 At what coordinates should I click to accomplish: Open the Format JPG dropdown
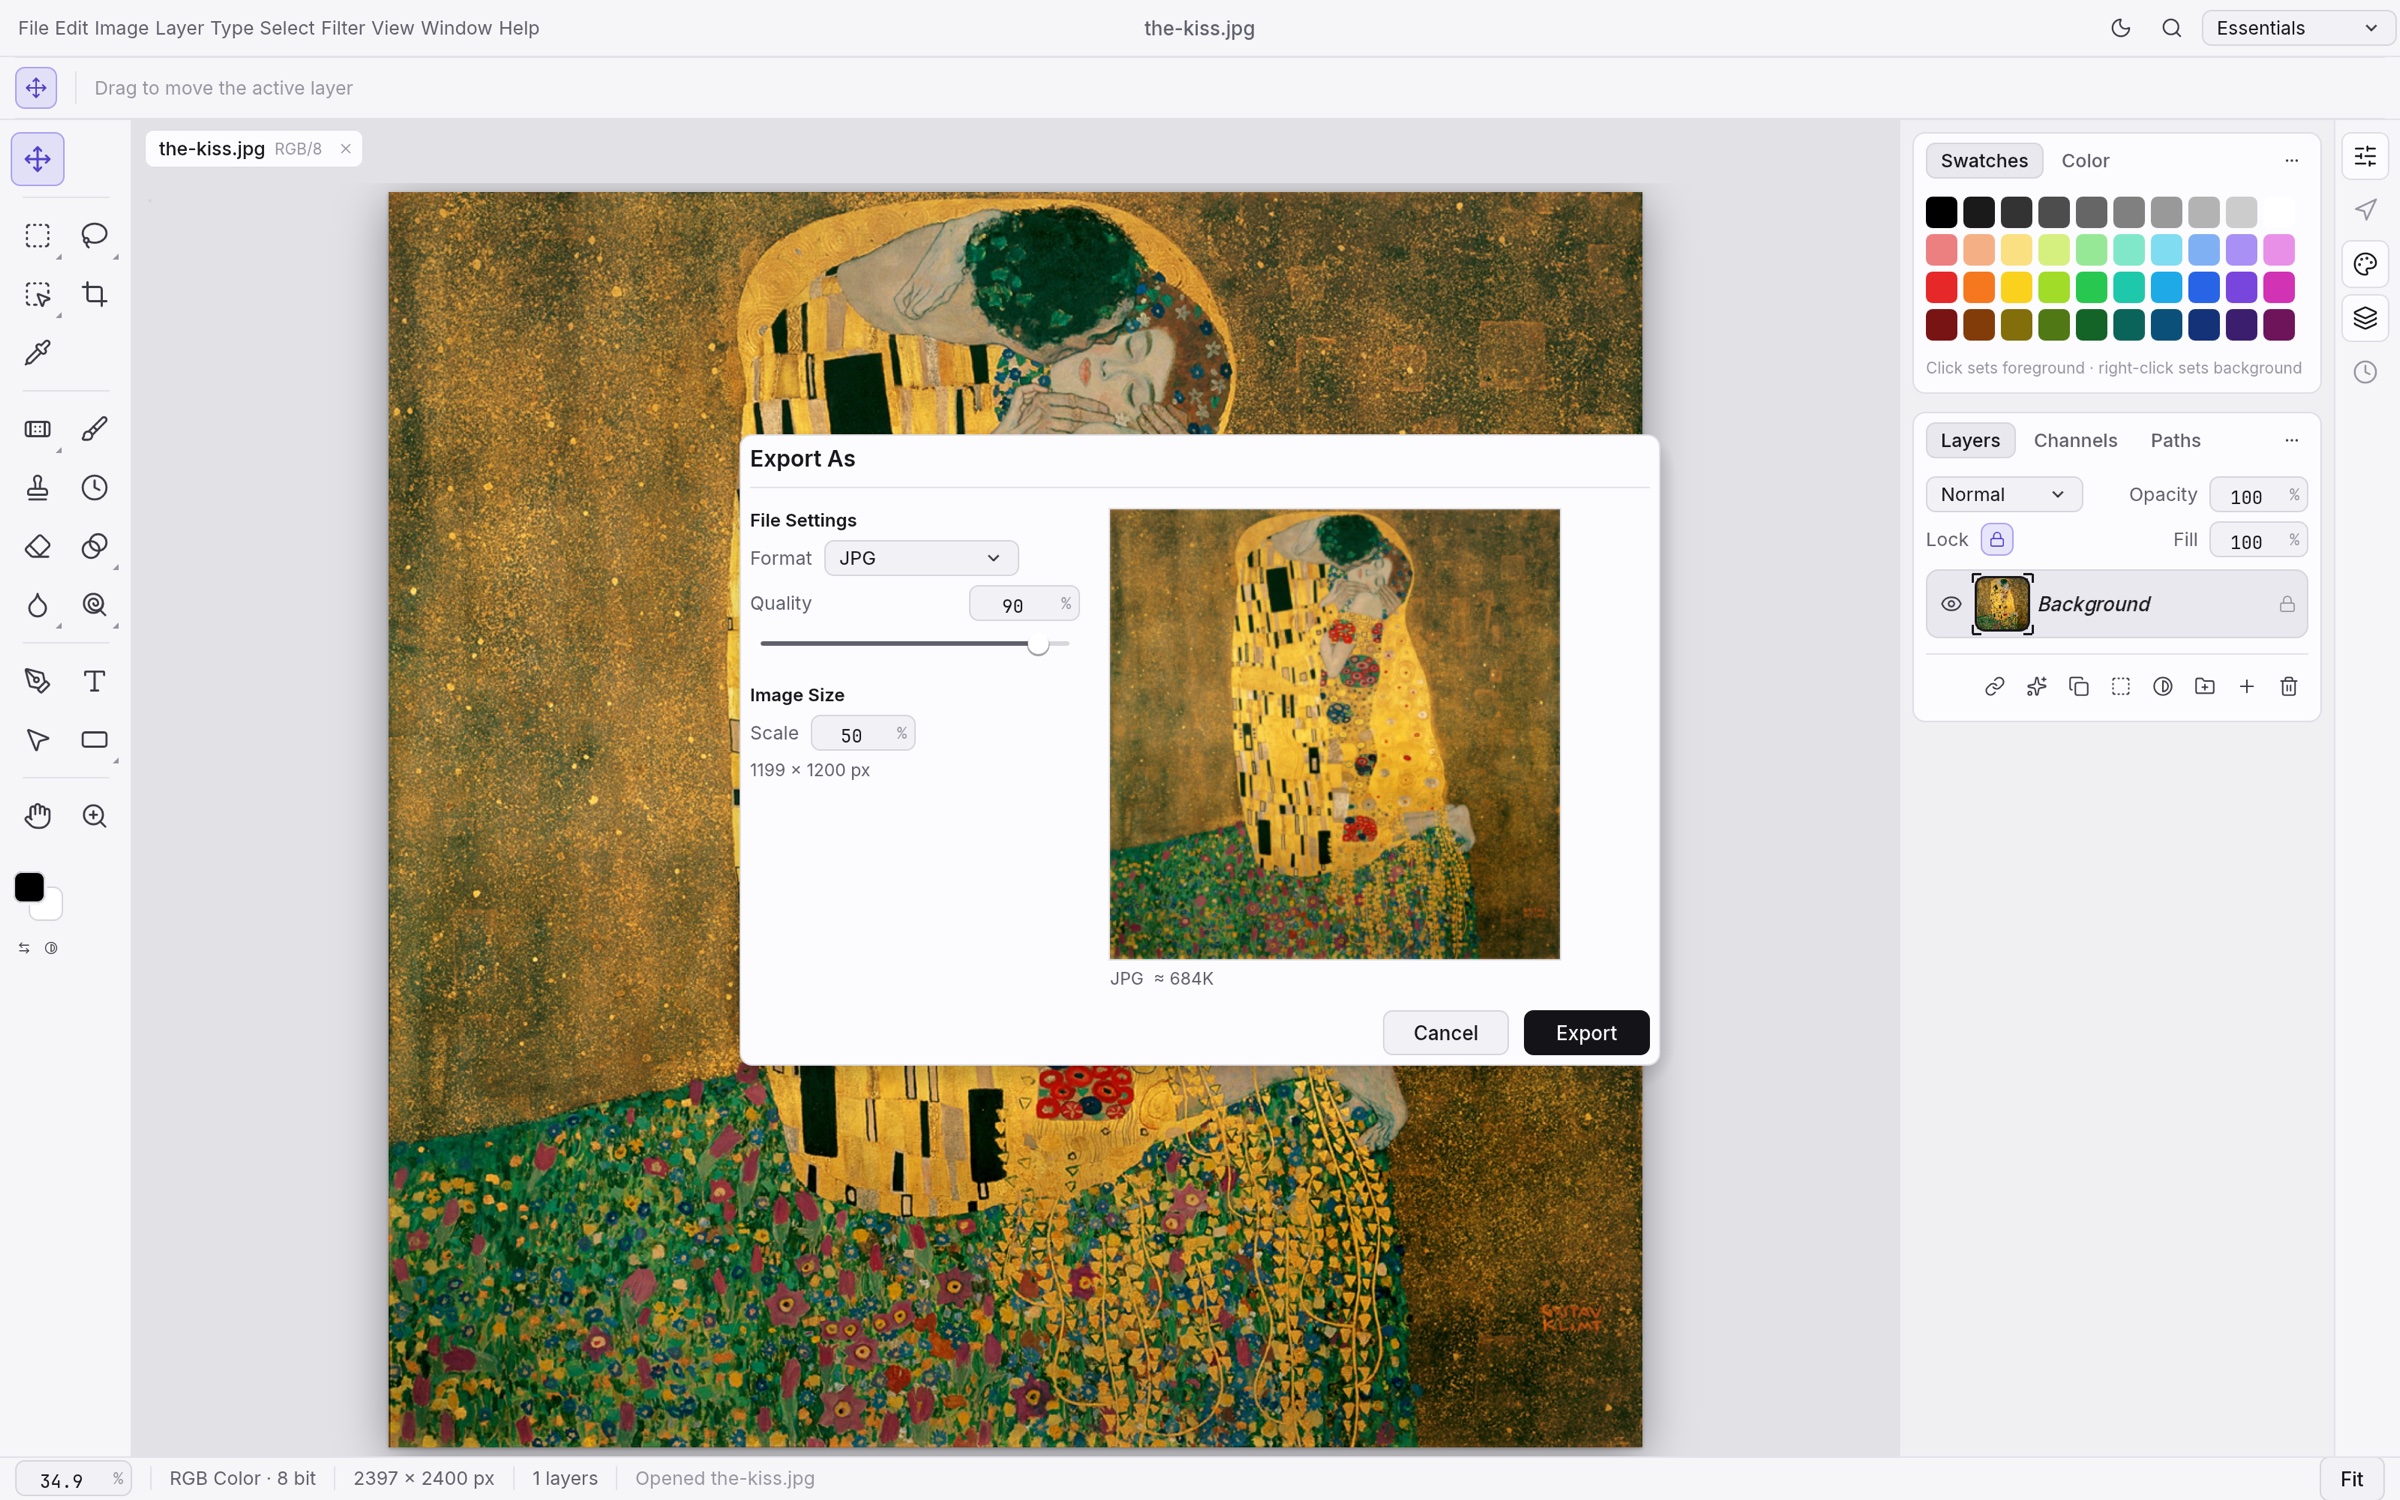[x=921, y=558]
